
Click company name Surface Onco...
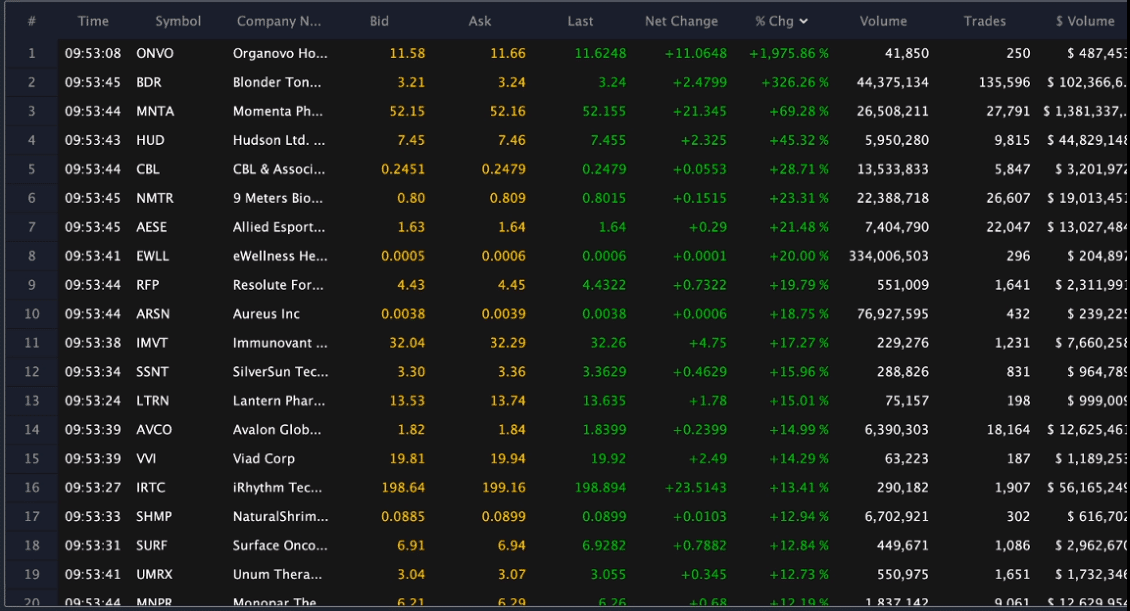click(x=280, y=545)
